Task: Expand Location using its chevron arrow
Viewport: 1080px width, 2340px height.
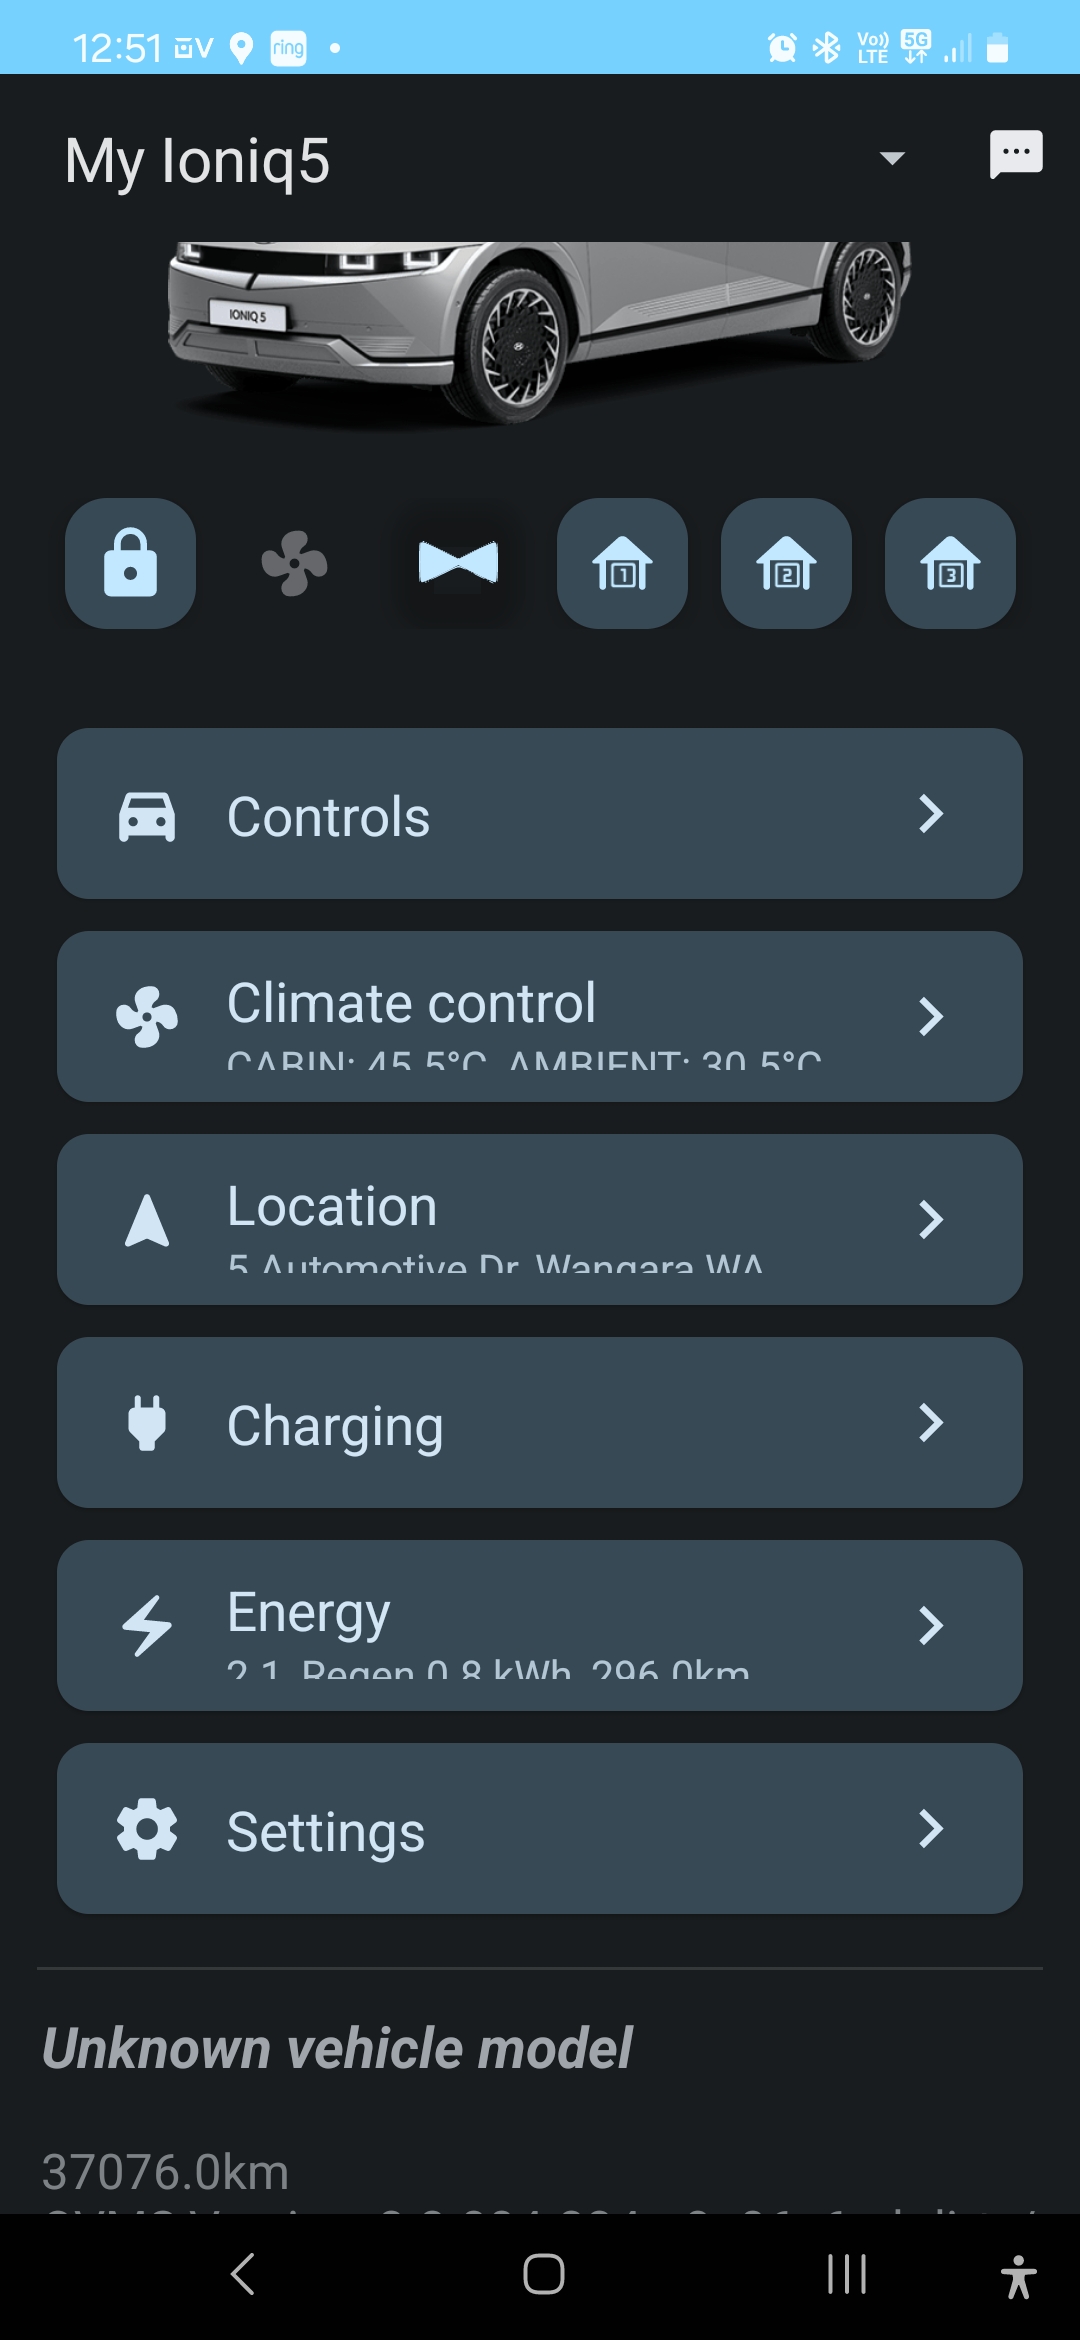Action: pos(931,1219)
